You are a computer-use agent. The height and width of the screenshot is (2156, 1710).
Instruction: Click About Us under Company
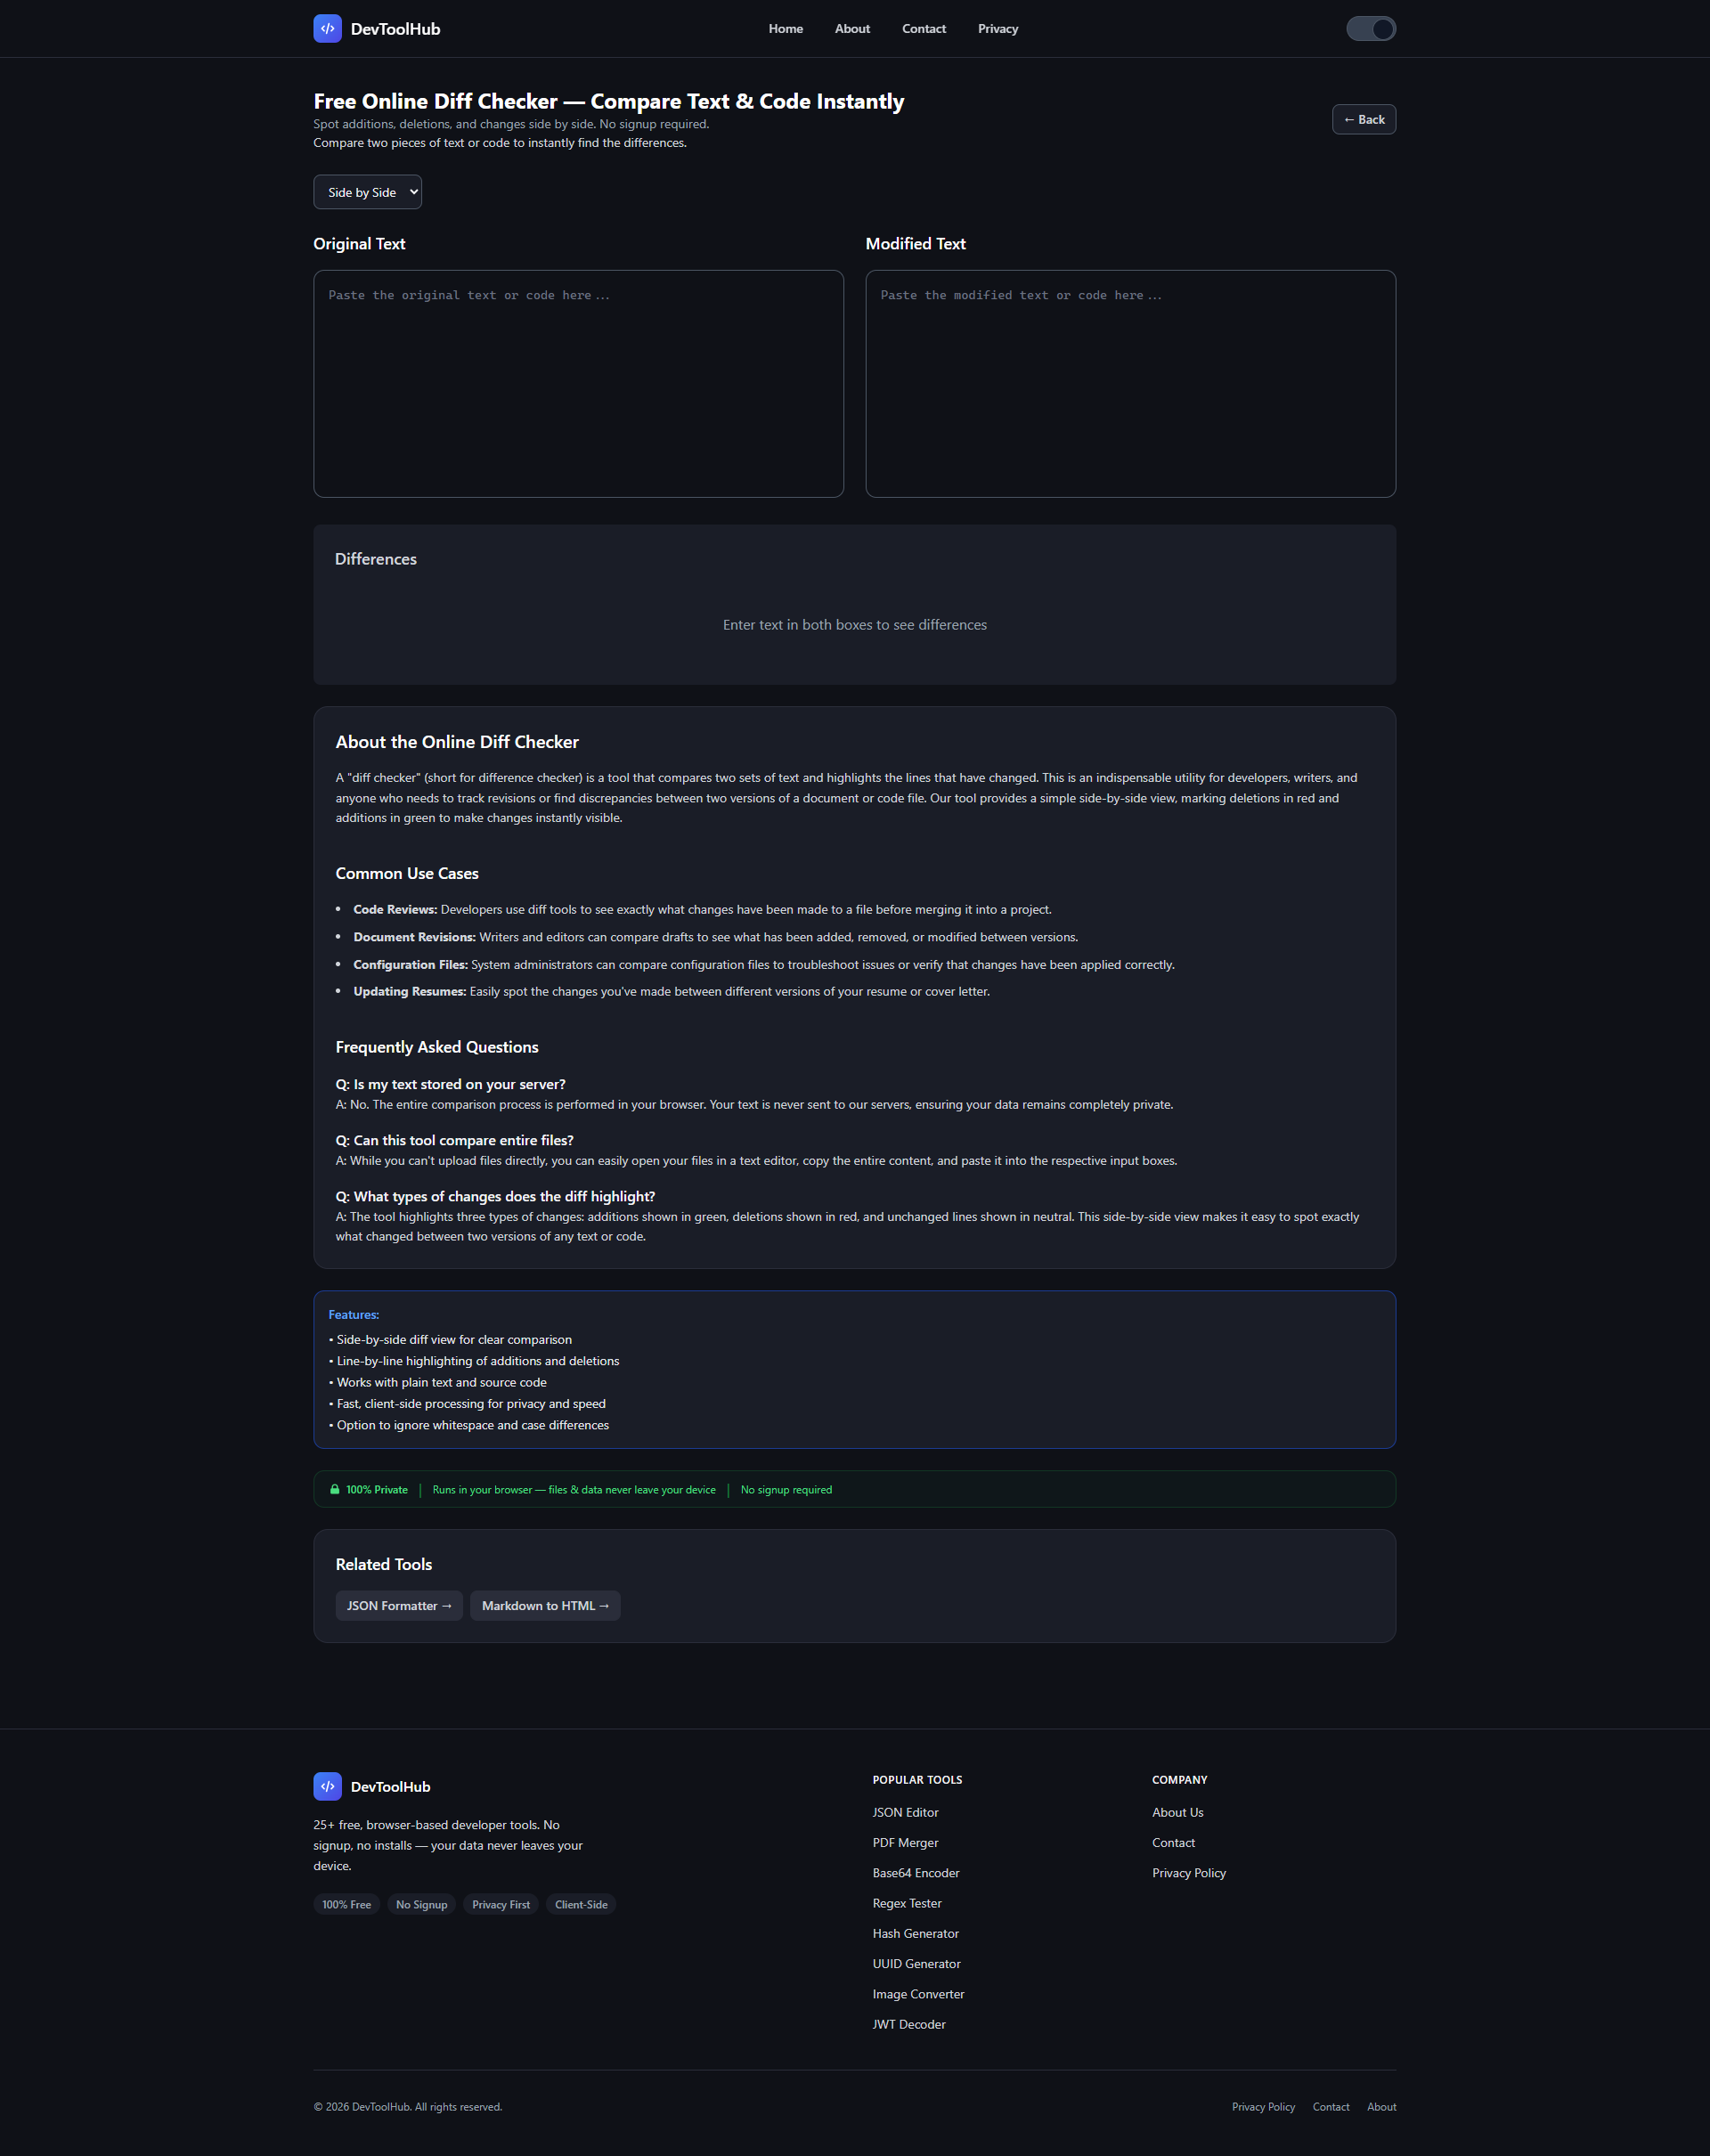(x=1177, y=1812)
